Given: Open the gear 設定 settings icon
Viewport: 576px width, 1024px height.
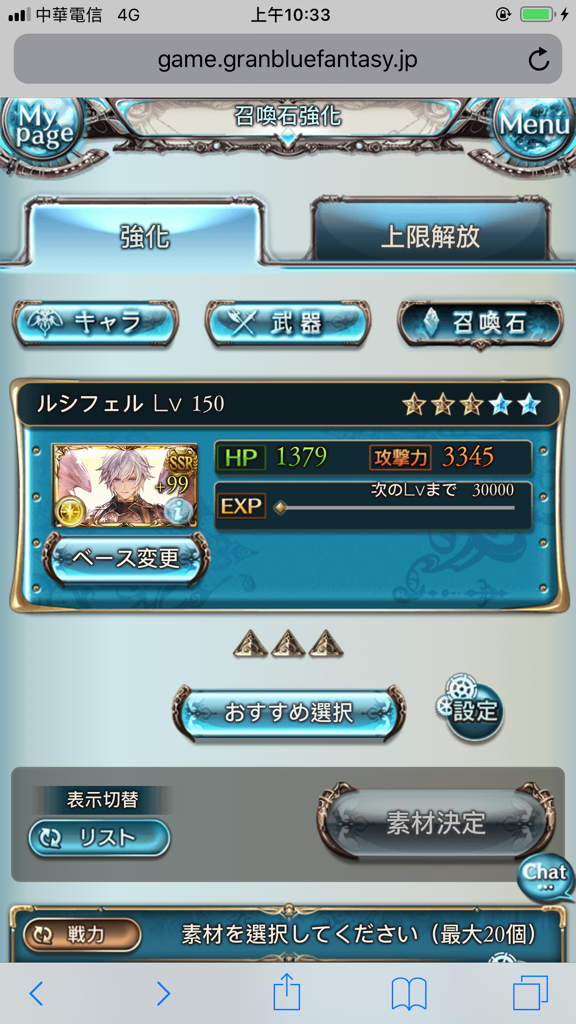Looking at the screenshot, I should (x=471, y=708).
